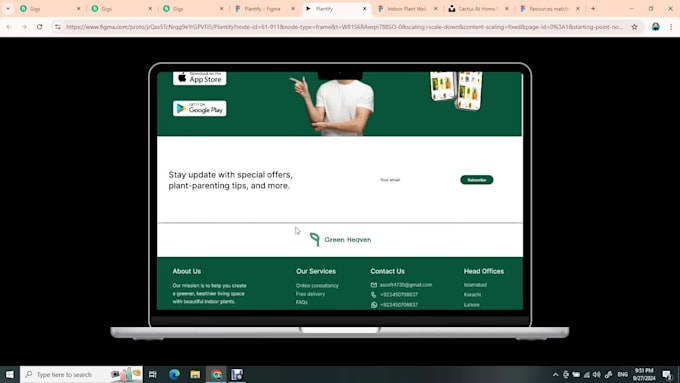Close the Indoor Plant Web tab

pyautogui.click(x=435, y=9)
